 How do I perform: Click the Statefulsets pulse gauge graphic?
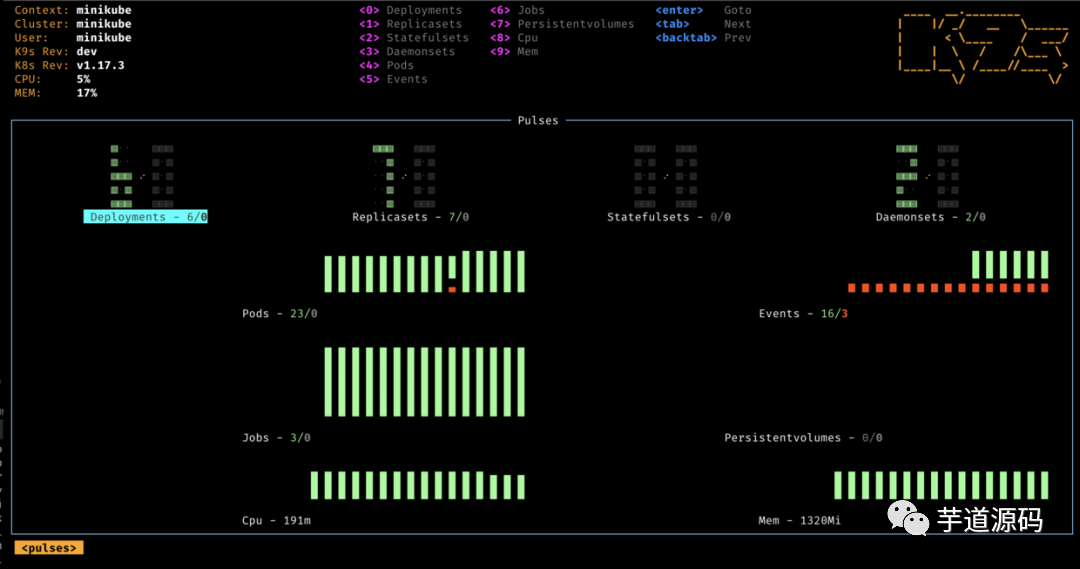(x=665, y=176)
